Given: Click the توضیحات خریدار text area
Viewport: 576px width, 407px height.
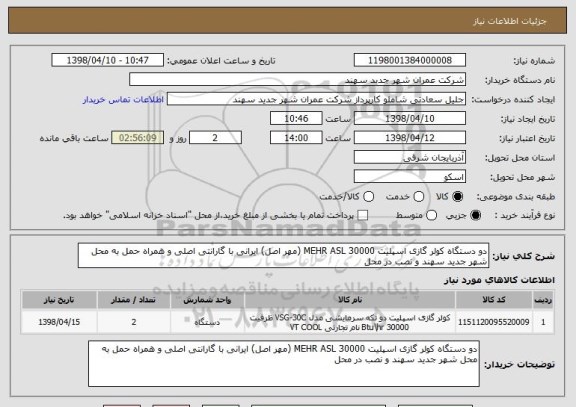Looking at the screenshot, I should [x=284, y=364].
